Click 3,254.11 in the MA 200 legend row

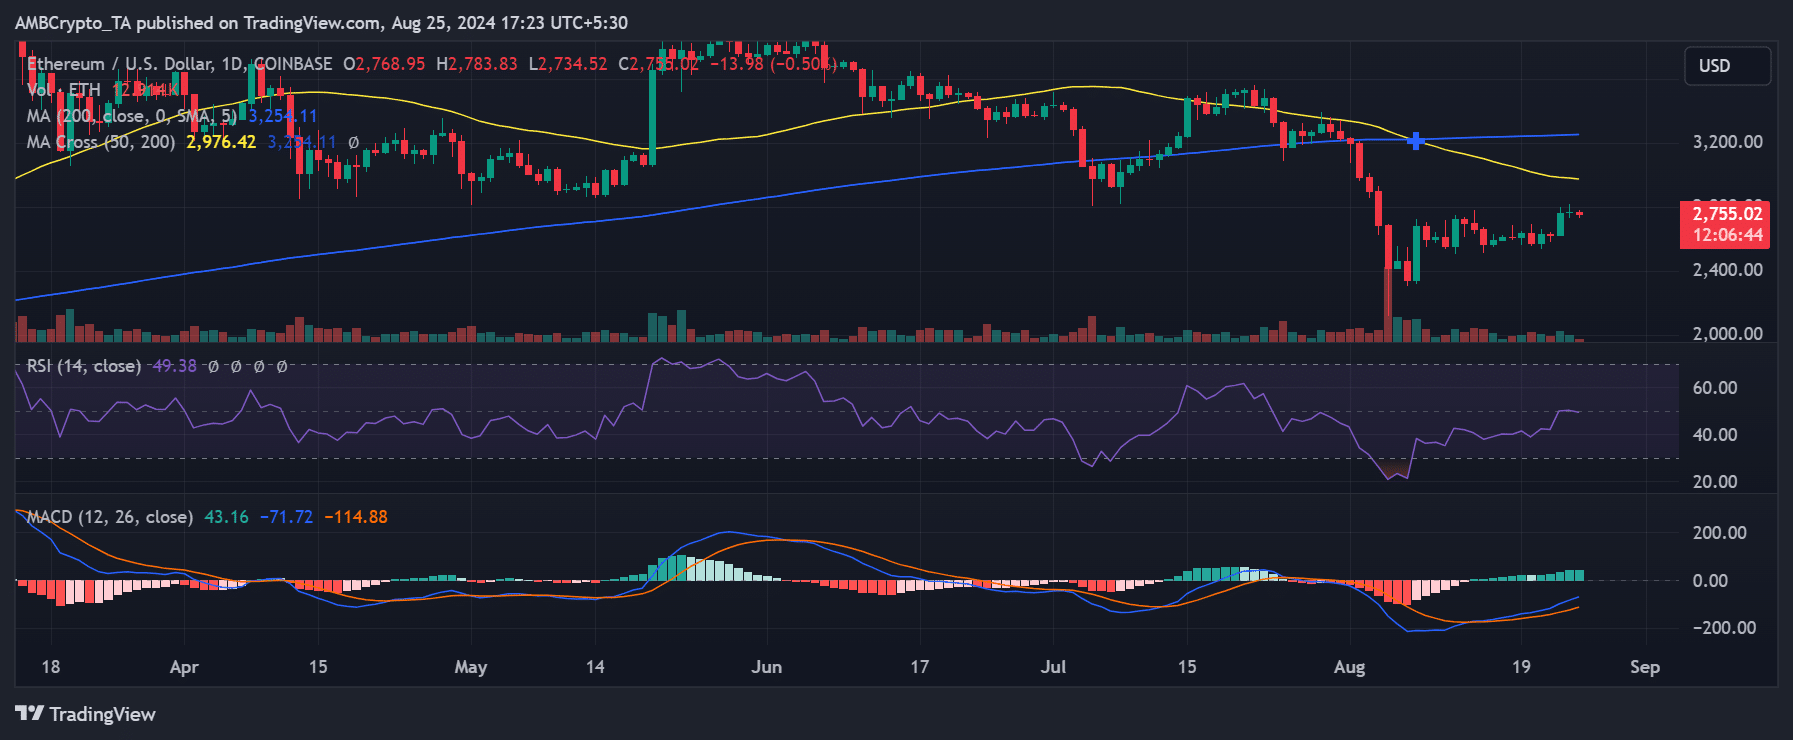pyautogui.click(x=283, y=116)
